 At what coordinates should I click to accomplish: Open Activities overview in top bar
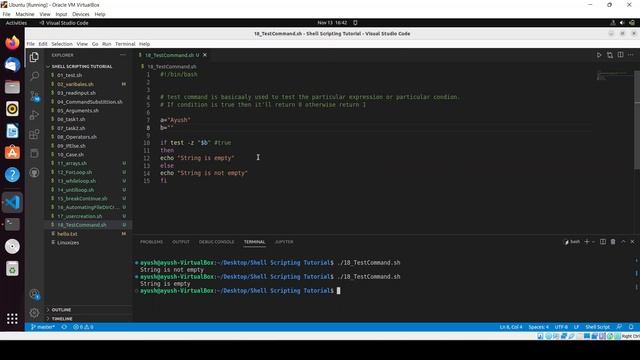pos(16,23)
